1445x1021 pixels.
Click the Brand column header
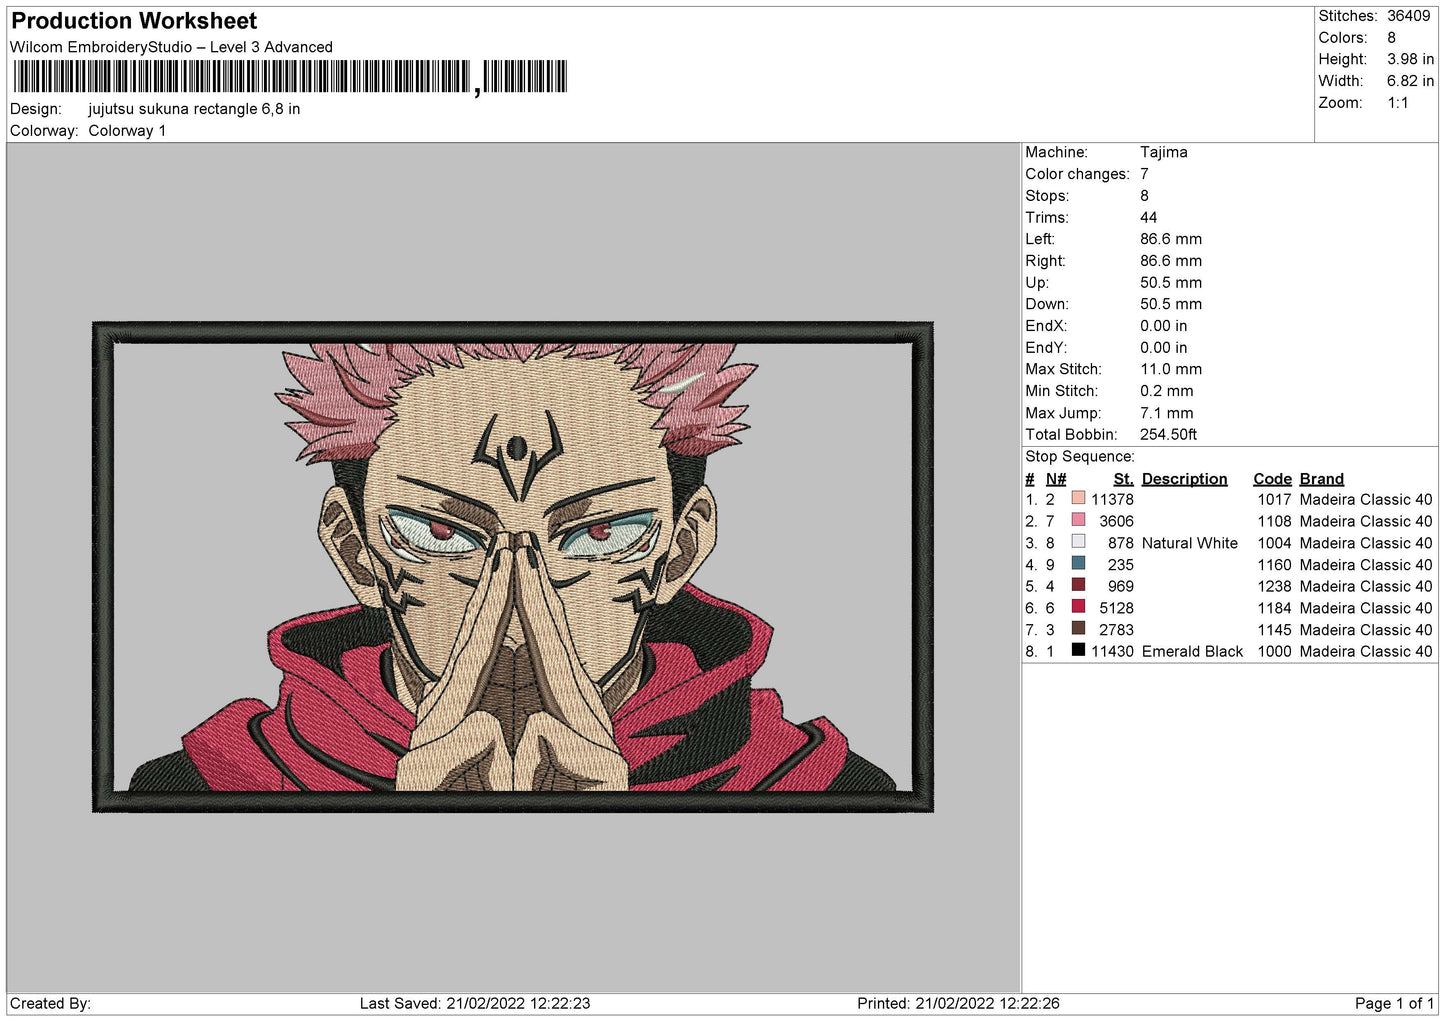(1321, 479)
